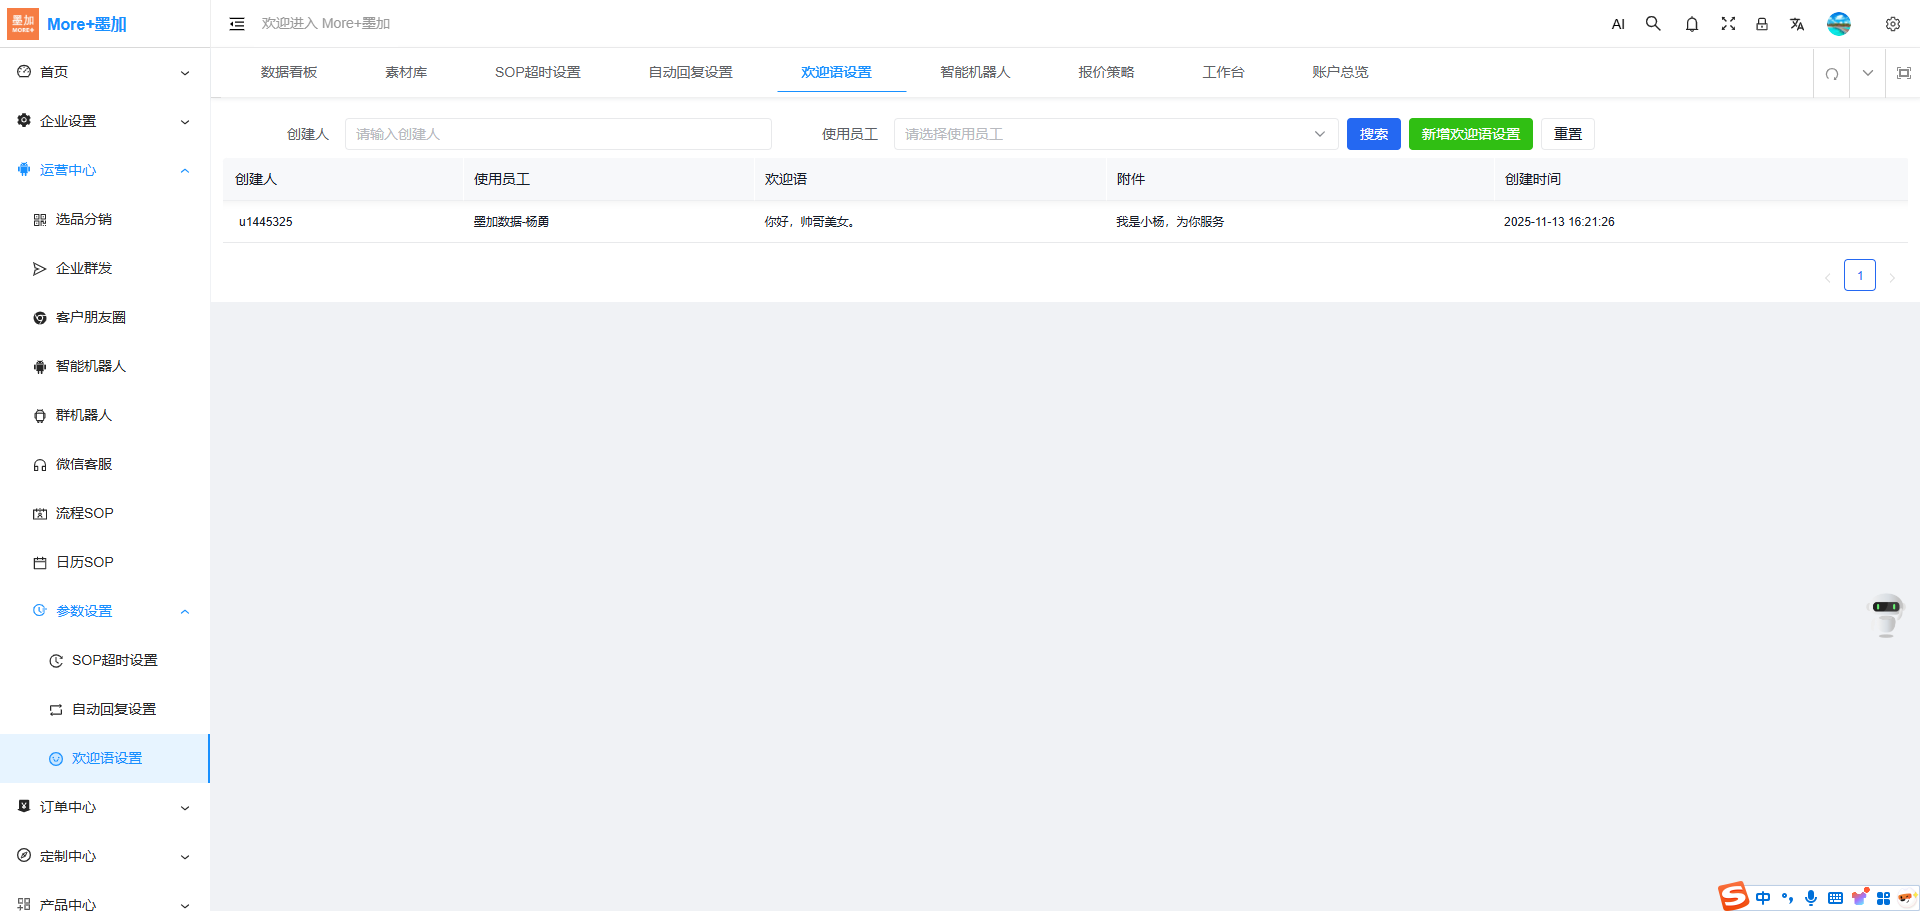Click the blue 搜索 button
The width and height of the screenshot is (1920, 911).
click(x=1373, y=134)
